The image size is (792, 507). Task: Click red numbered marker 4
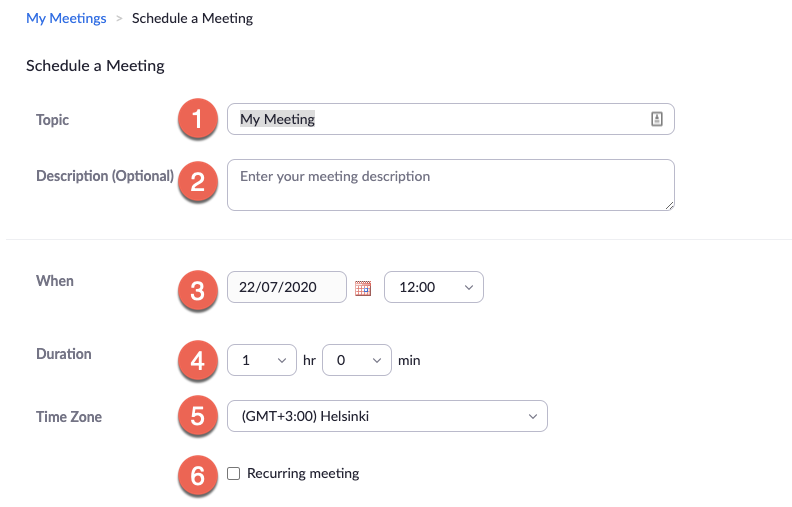[197, 361]
